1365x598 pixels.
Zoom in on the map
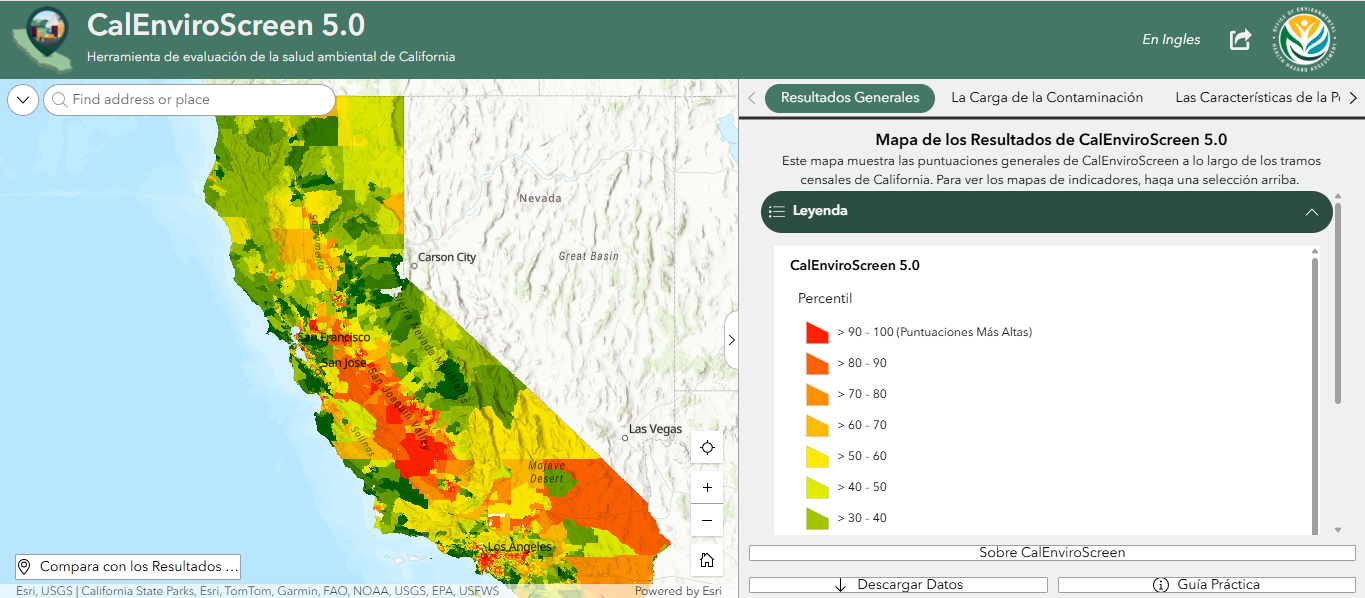pyautogui.click(x=707, y=488)
